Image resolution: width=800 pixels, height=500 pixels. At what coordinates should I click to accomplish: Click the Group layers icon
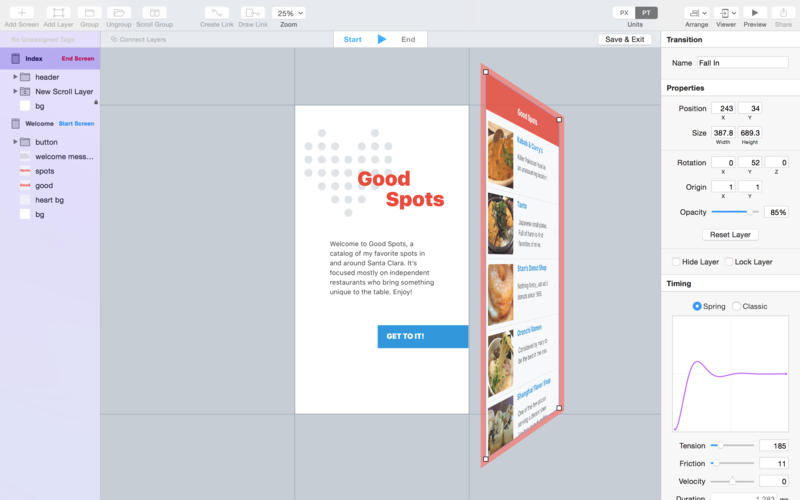(x=89, y=13)
